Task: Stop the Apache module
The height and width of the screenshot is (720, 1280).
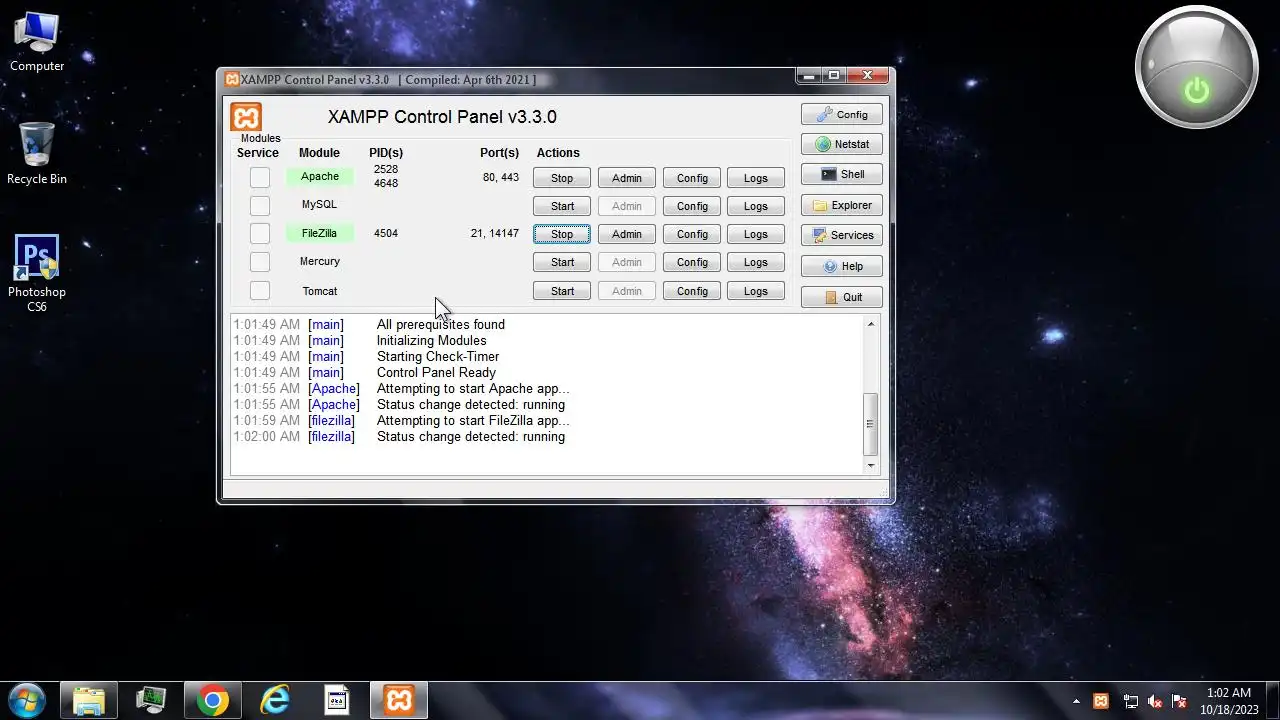Action: pos(562,178)
